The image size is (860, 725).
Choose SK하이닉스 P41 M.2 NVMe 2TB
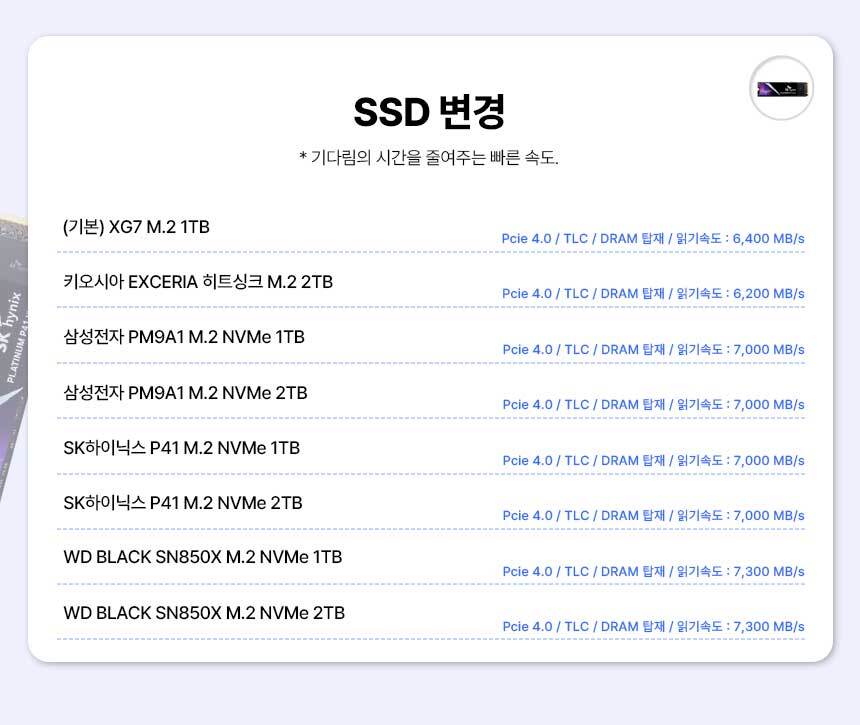(183, 503)
